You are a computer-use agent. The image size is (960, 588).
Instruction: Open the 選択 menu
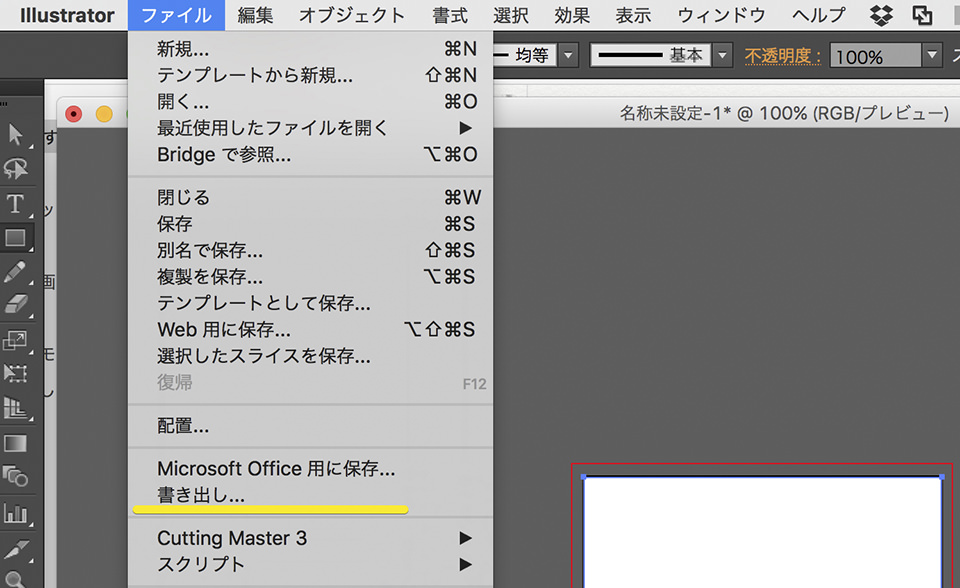pos(511,15)
